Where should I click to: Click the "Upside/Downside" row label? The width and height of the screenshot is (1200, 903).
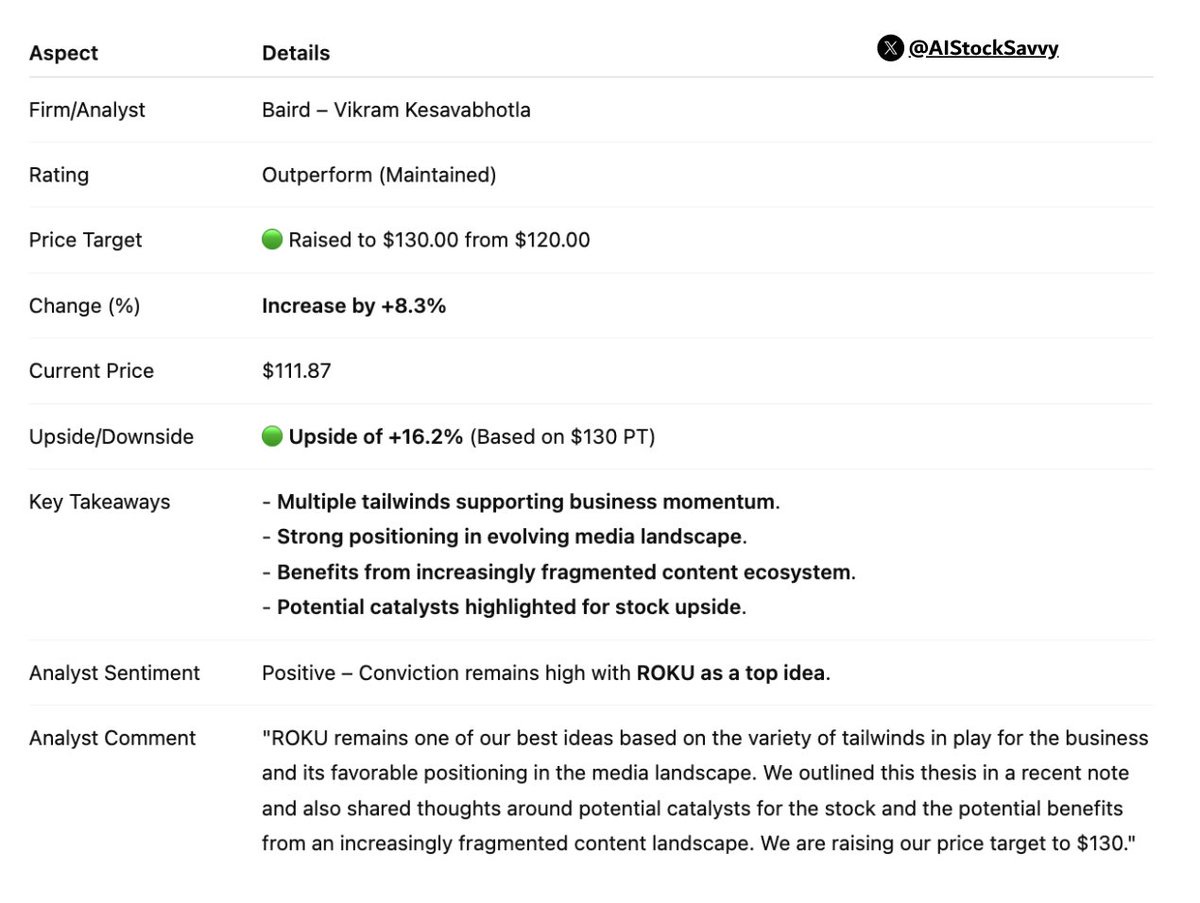tap(111, 437)
